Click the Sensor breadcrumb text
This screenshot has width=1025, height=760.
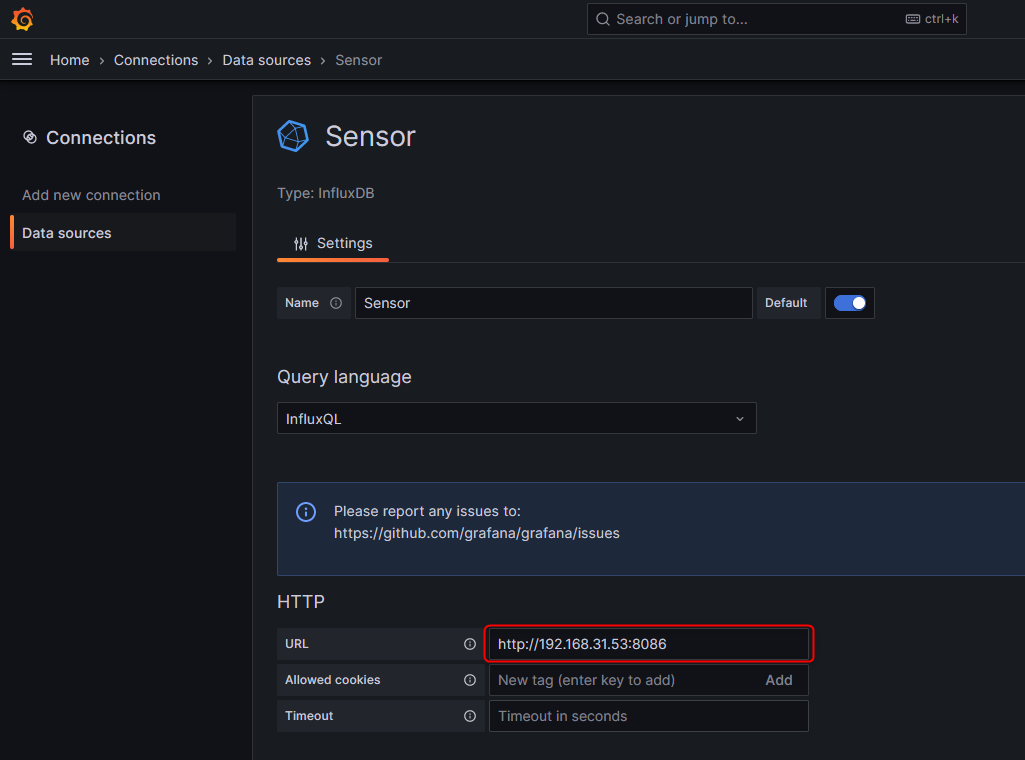point(359,60)
